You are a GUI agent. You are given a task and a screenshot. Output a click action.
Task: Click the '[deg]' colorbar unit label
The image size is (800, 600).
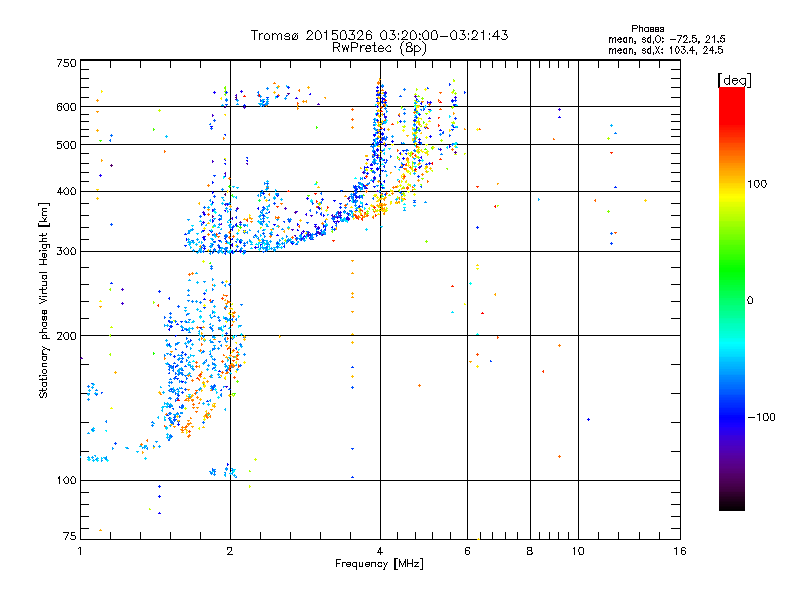(734, 80)
